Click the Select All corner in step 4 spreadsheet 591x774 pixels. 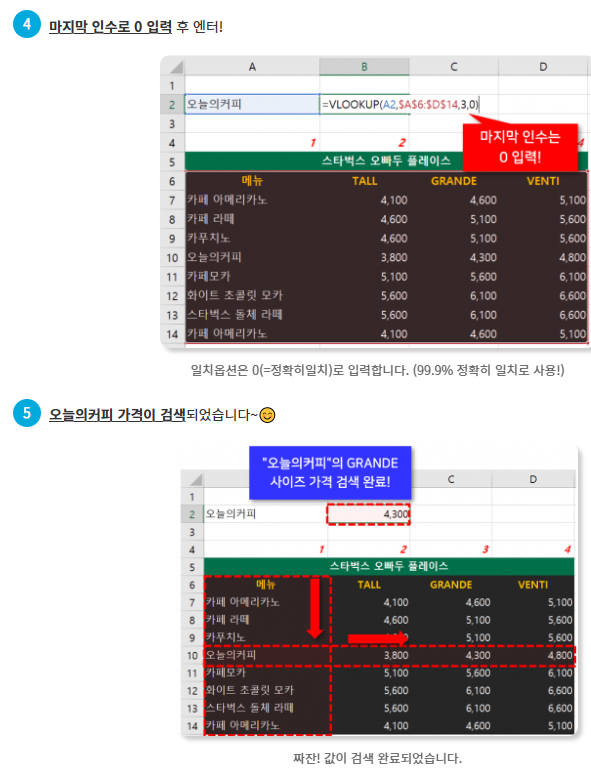172,66
